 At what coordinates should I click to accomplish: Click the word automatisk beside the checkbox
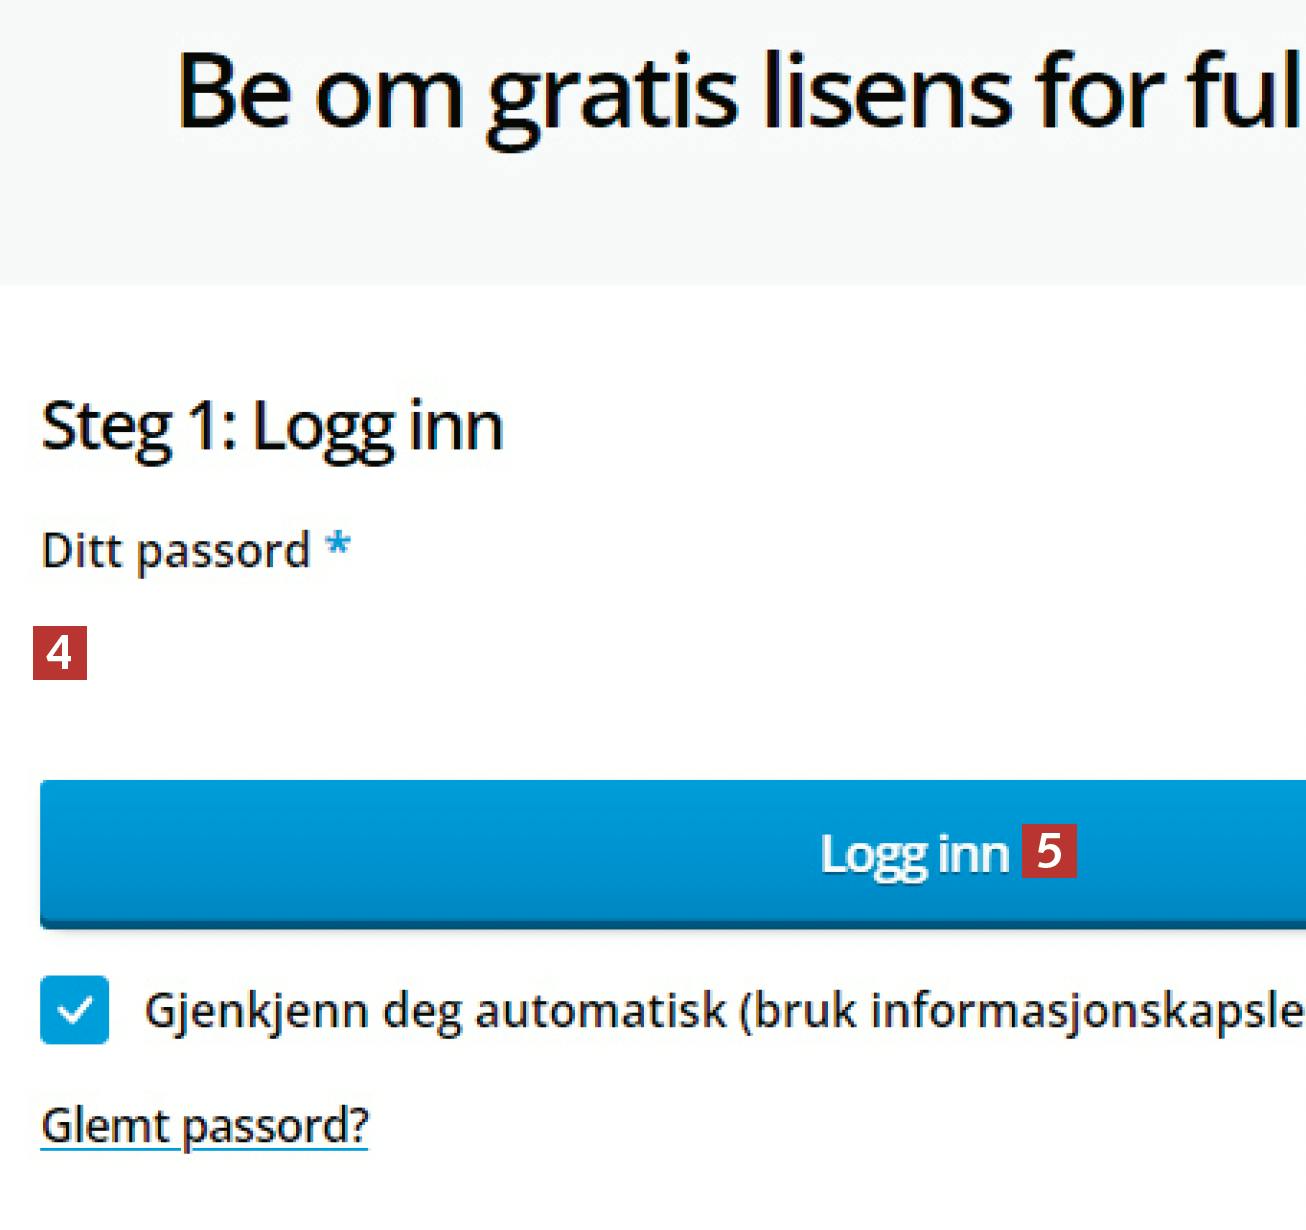pyautogui.click(x=600, y=1010)
